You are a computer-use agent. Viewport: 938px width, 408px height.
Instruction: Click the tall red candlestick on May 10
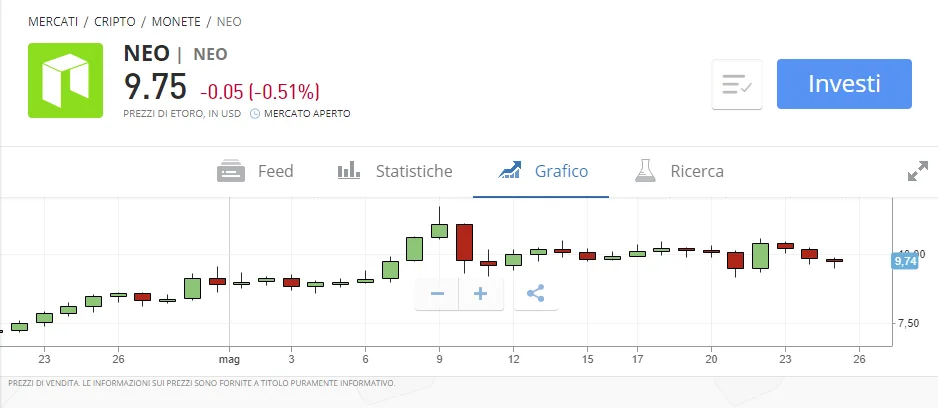(x=464, y=242)
